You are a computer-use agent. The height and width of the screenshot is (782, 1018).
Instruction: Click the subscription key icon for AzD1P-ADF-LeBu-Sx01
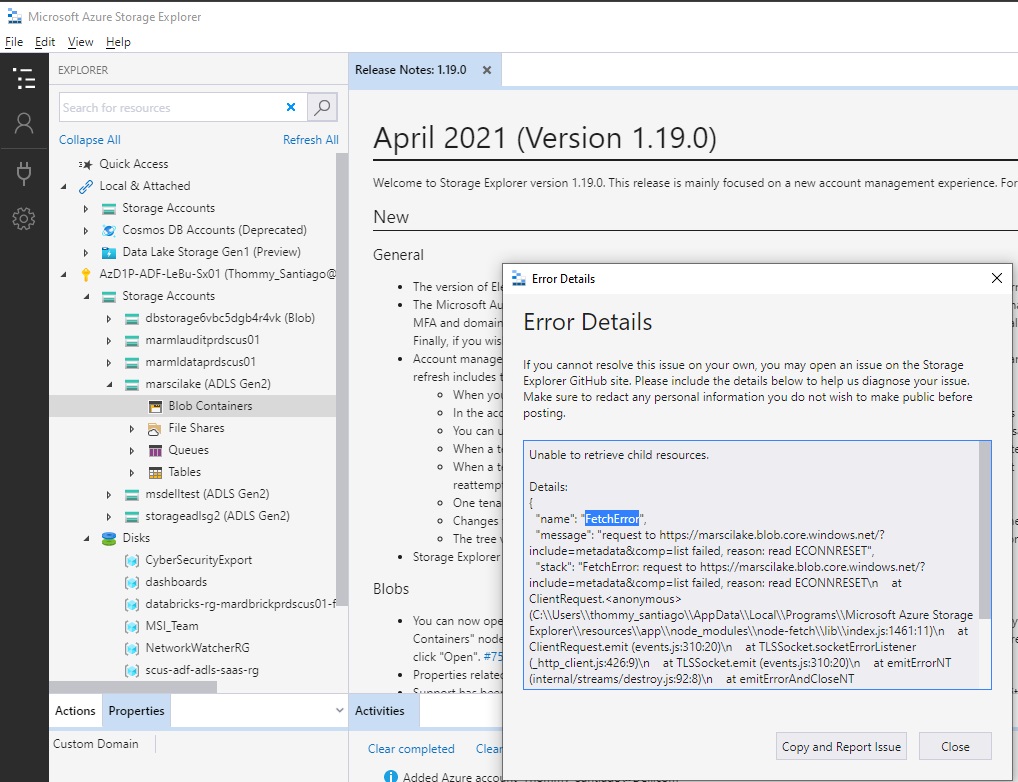pos(86,275)
